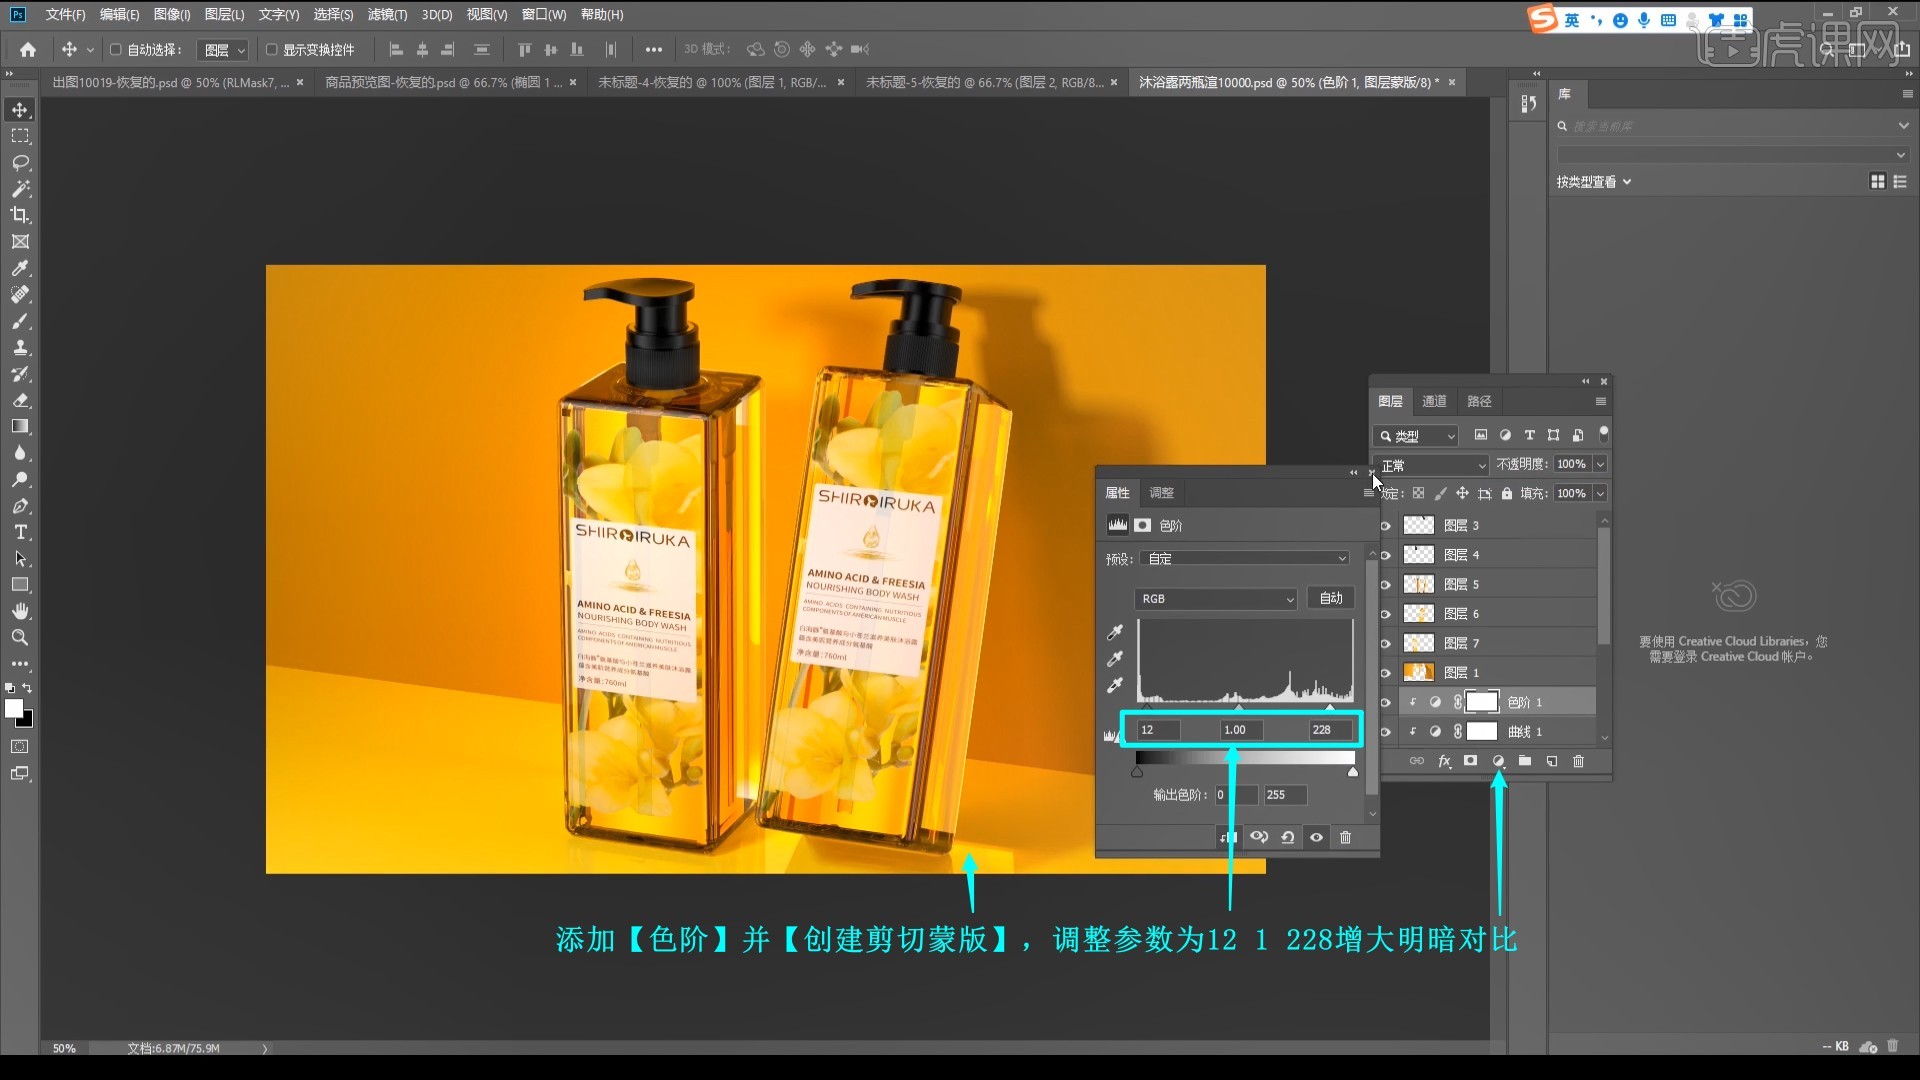1920x1080 pixels.
Task: Enable show transform controls checkbox (显示变换控件)
Action: pos(271,49)
